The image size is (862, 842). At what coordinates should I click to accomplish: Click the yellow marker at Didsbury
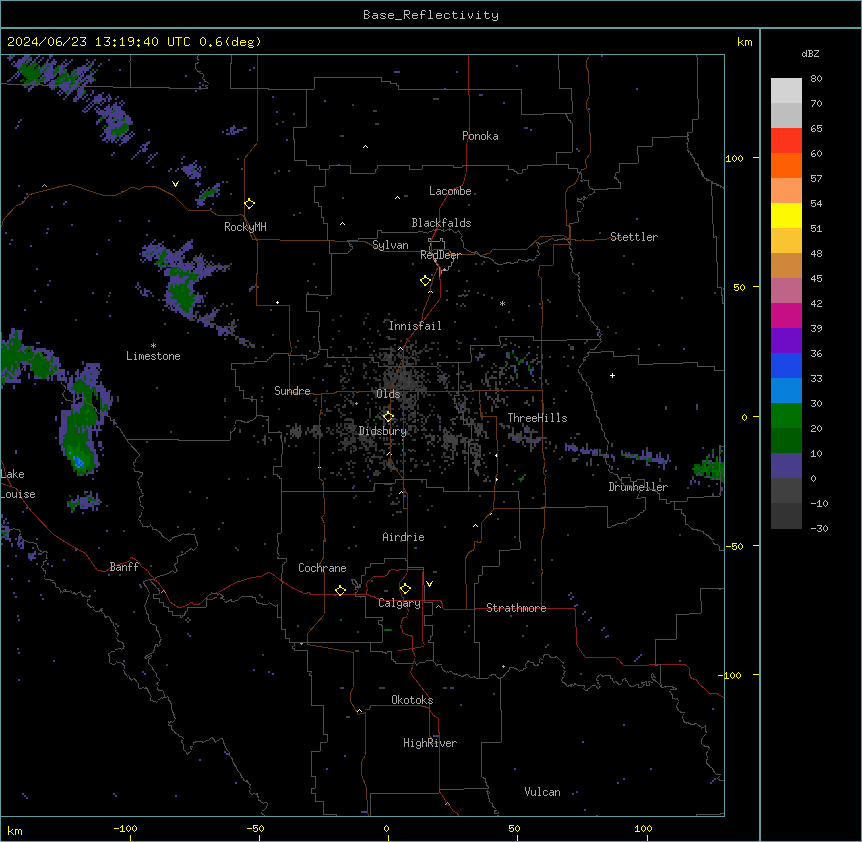click(x=389, y=417)
